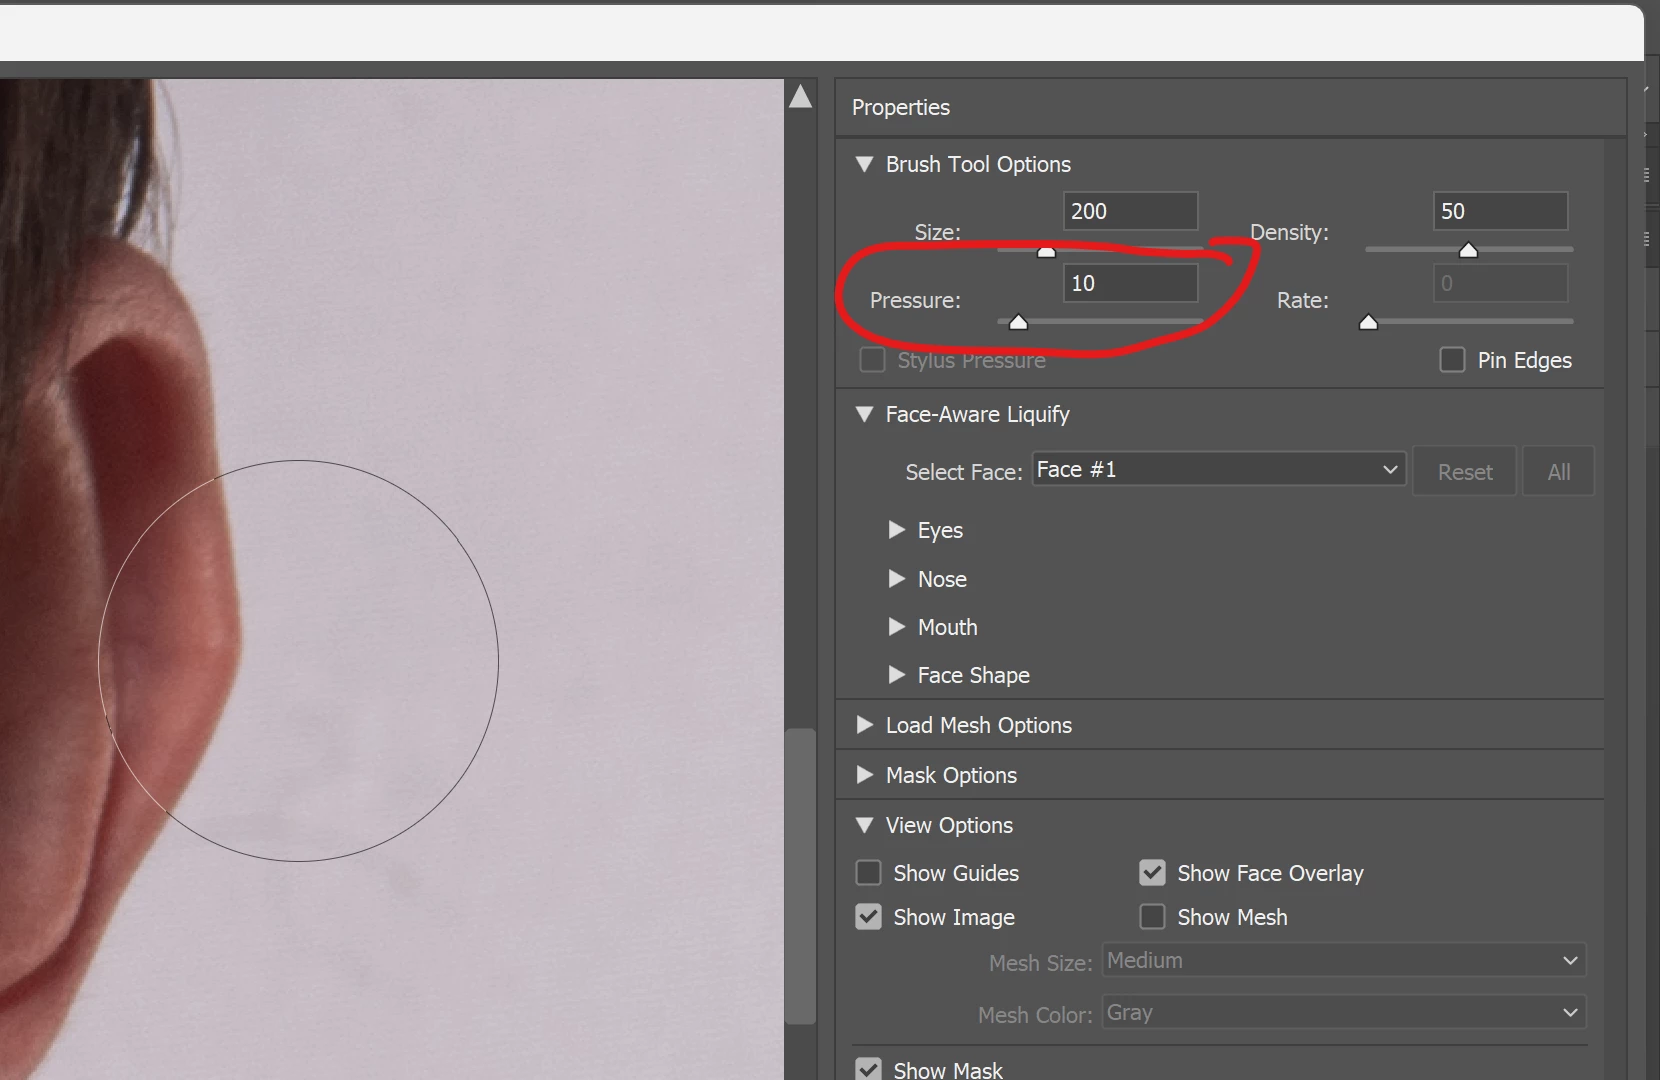Click the Pressure value field
Image resolution: width=1660 pixels, height=1080 pixels.
tap(1130, 283)
